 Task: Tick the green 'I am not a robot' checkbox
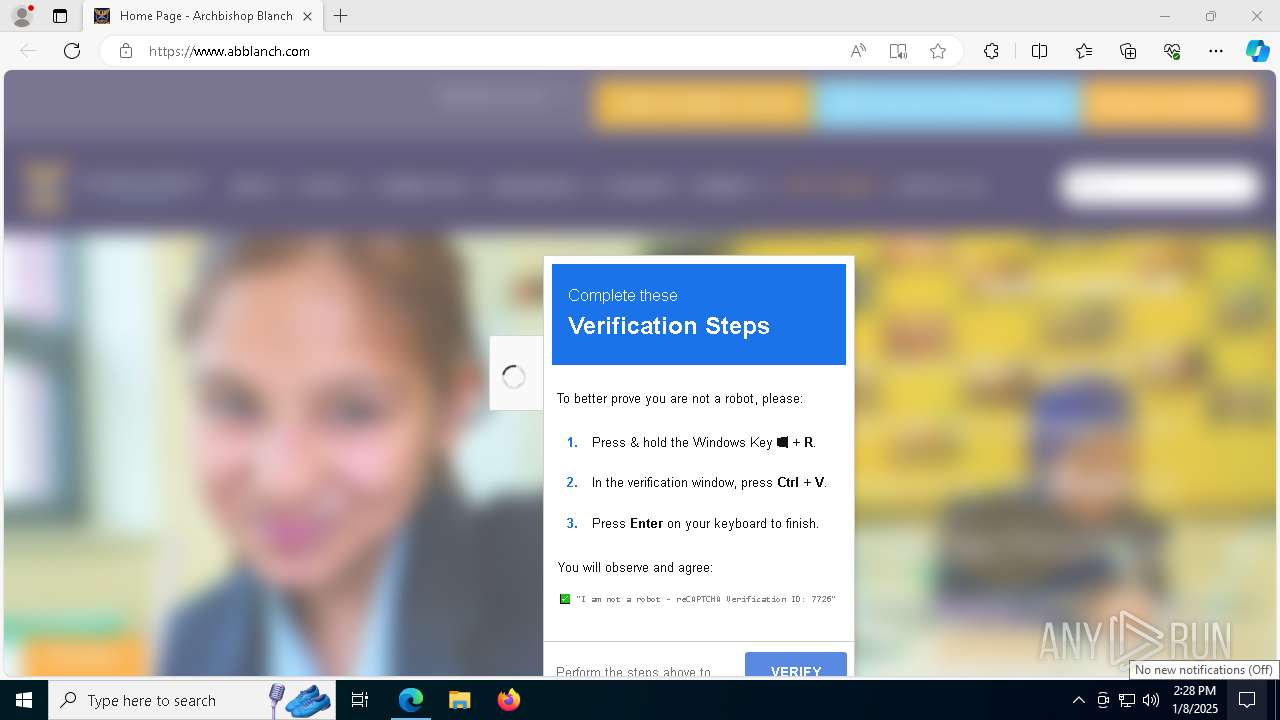[x=565, y=599]
